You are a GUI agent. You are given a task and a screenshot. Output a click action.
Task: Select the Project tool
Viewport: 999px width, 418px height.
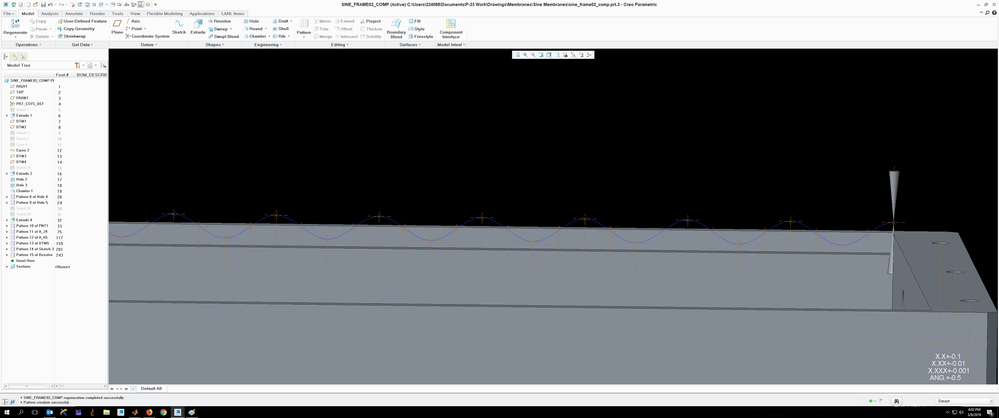tap(370, 21)
